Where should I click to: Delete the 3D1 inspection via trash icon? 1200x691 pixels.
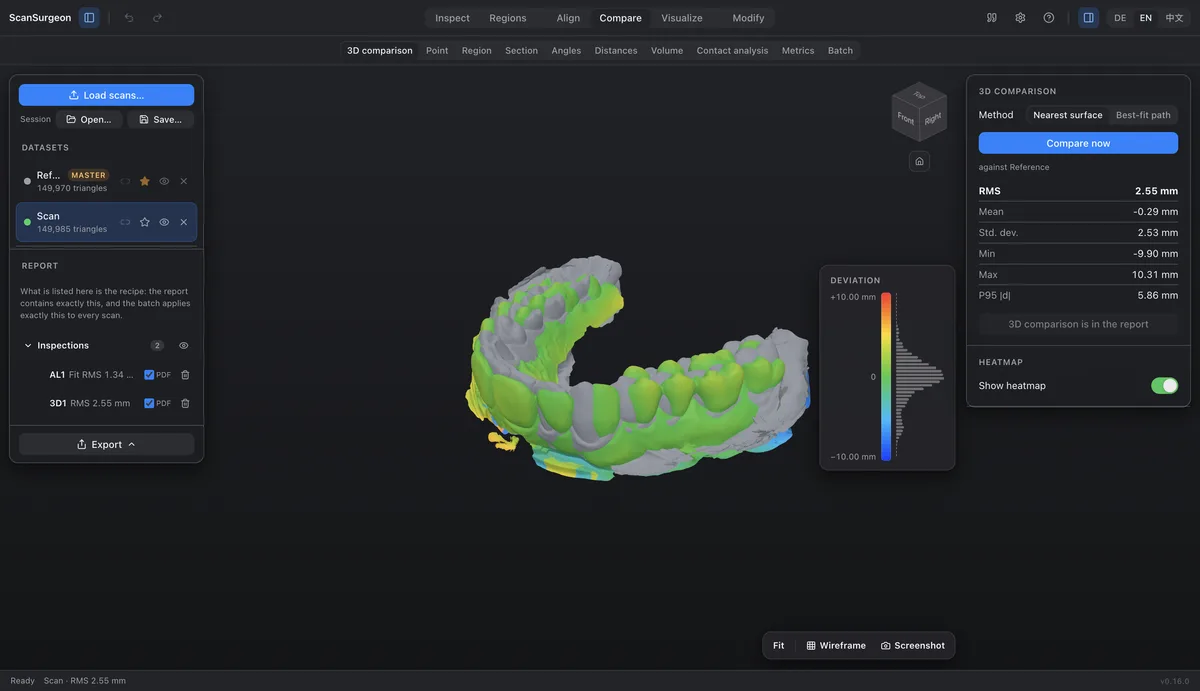[x=185, y=404]
